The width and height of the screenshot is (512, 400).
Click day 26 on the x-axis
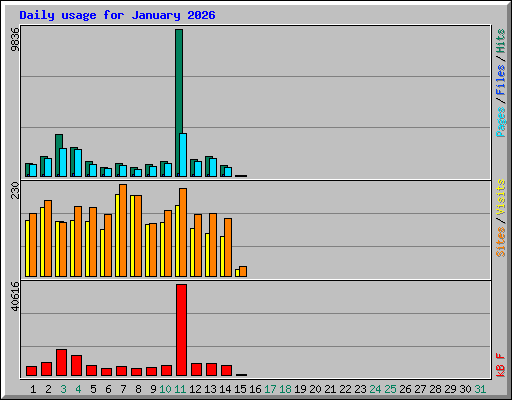pyautogui.click(x=405, y=389)
